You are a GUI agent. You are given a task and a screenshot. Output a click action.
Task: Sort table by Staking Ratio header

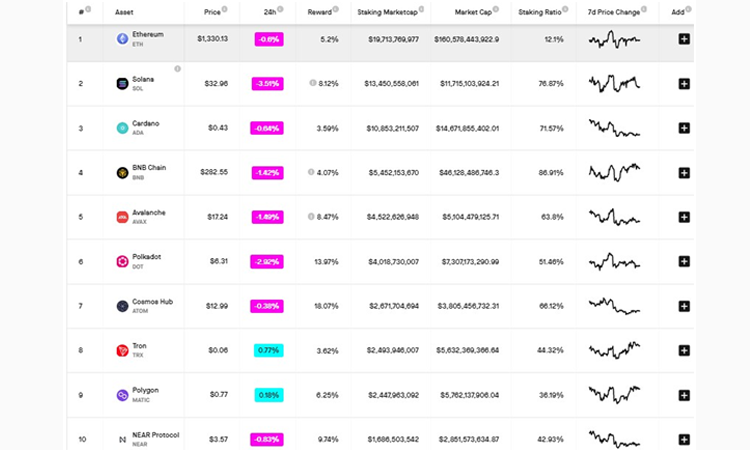pyautogui.click(x=540, y=12)
